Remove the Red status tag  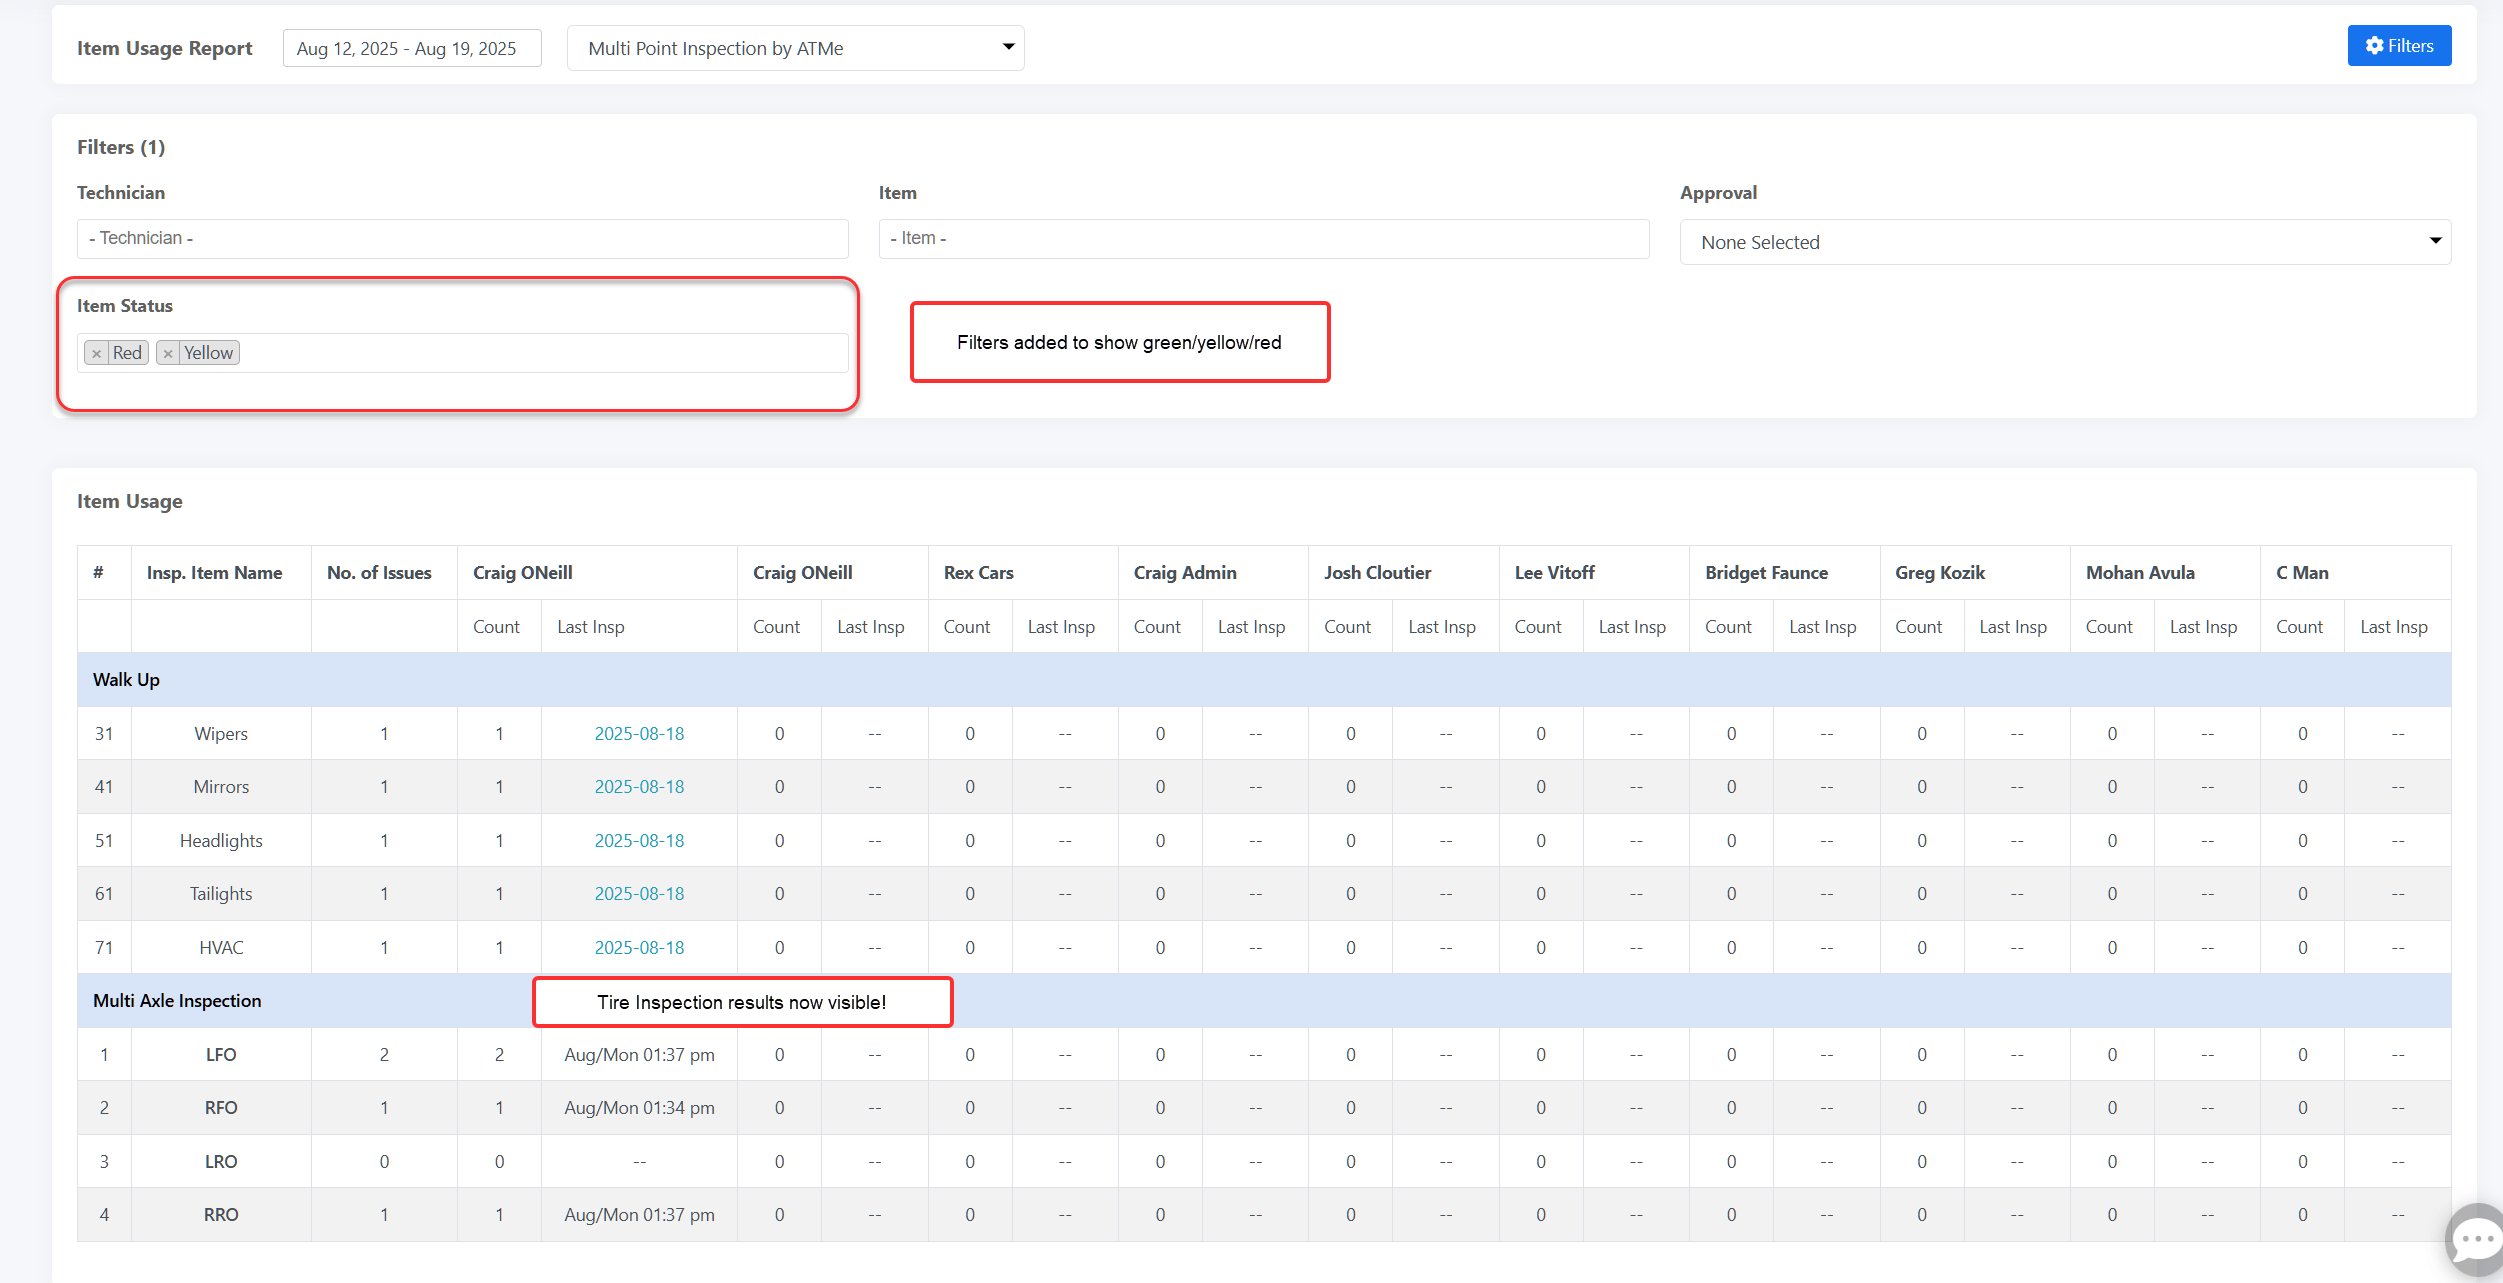coord(97,353)
